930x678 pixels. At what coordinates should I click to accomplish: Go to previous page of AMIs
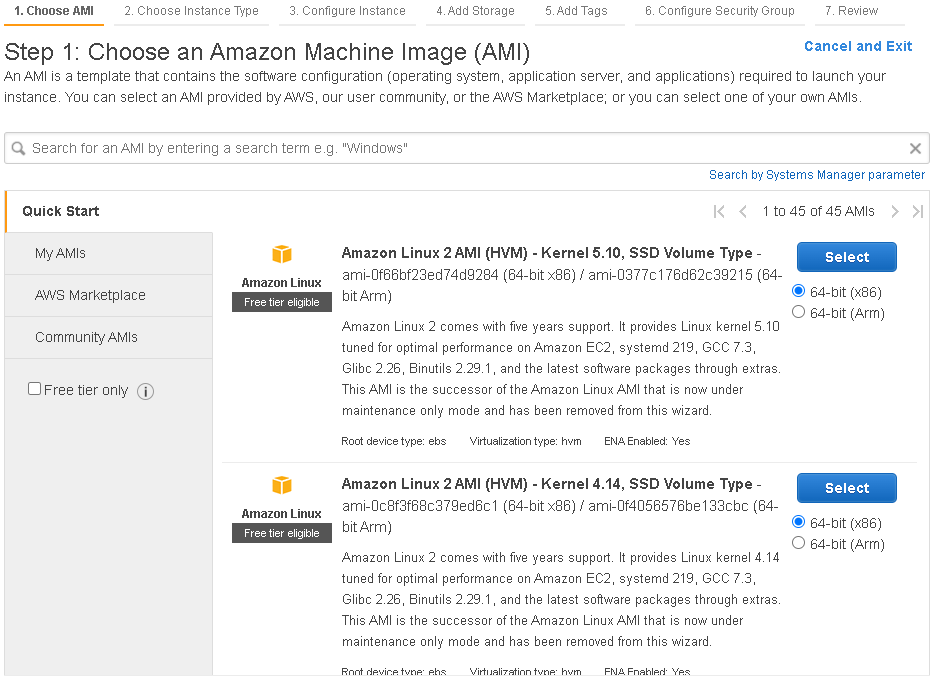pyautogui.click(x=743, y=212)
